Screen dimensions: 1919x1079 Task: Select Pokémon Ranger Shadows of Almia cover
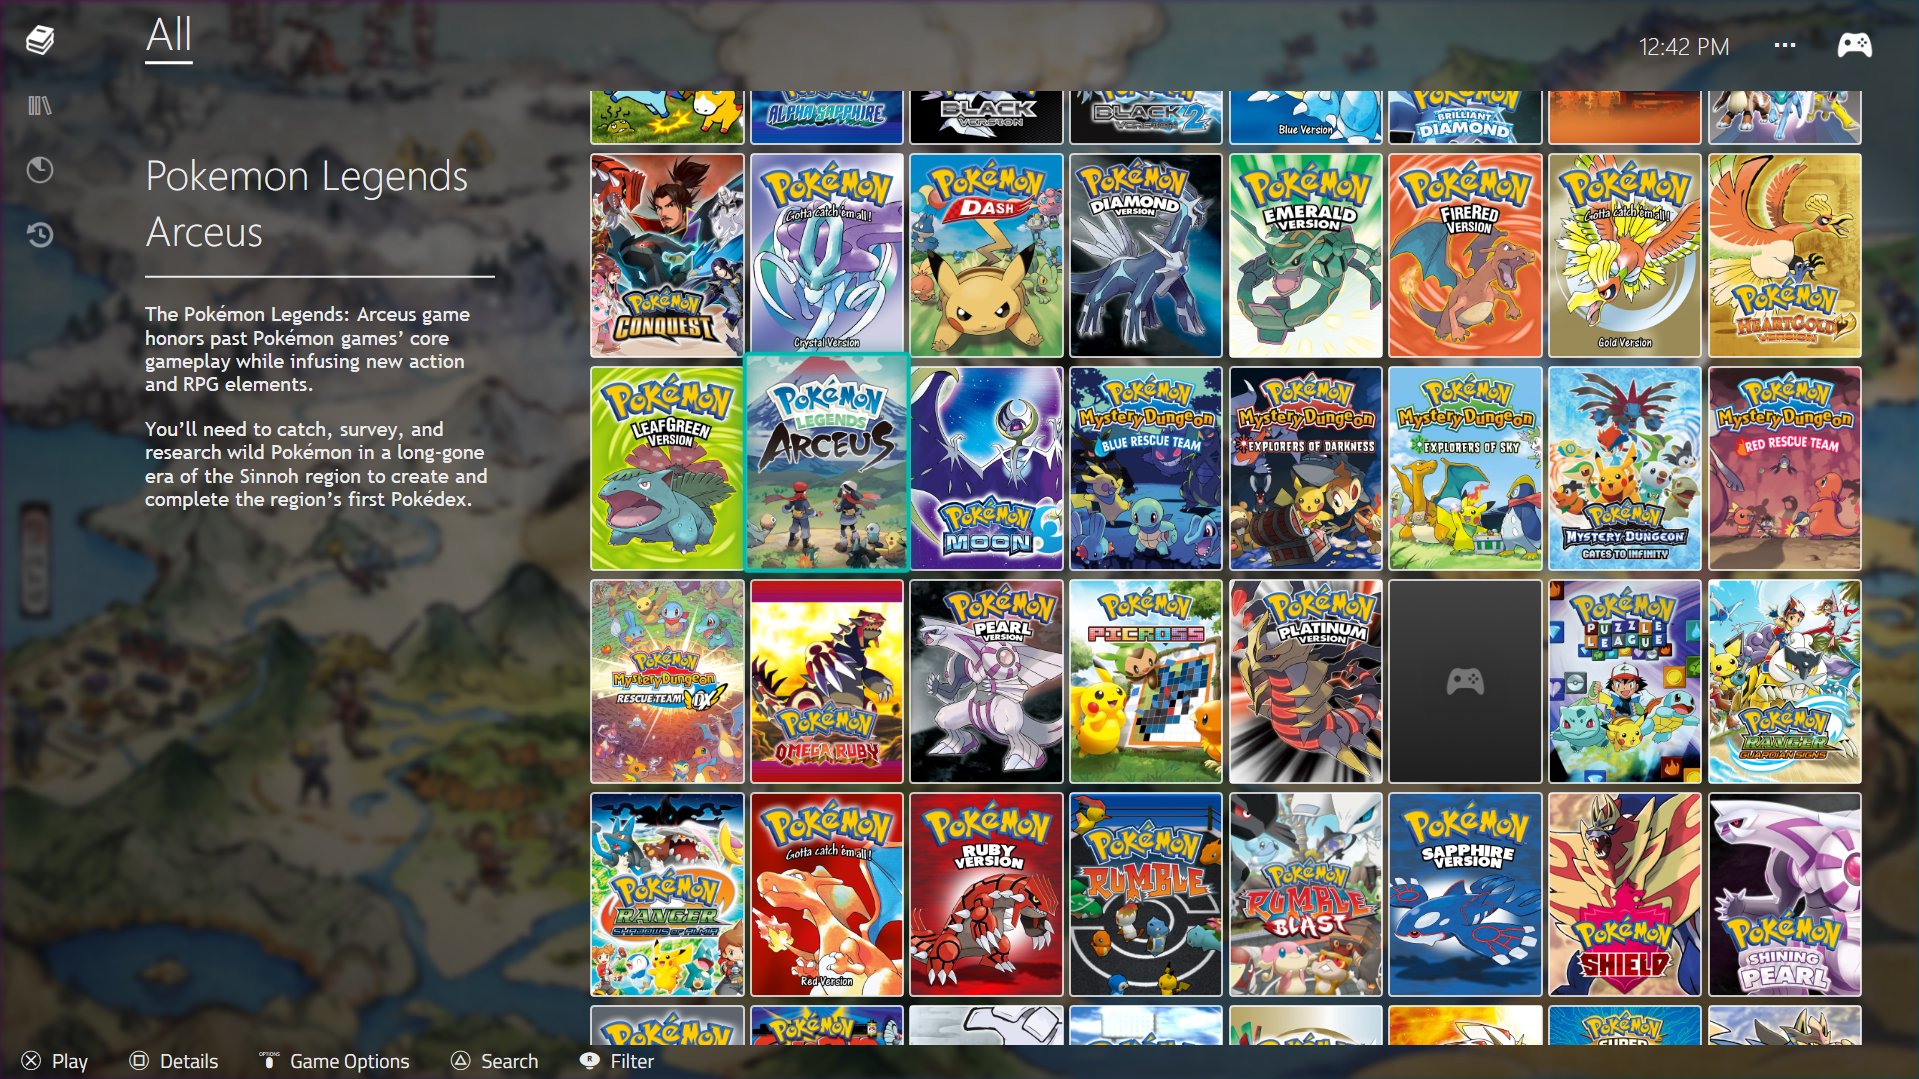pos(667,894)
